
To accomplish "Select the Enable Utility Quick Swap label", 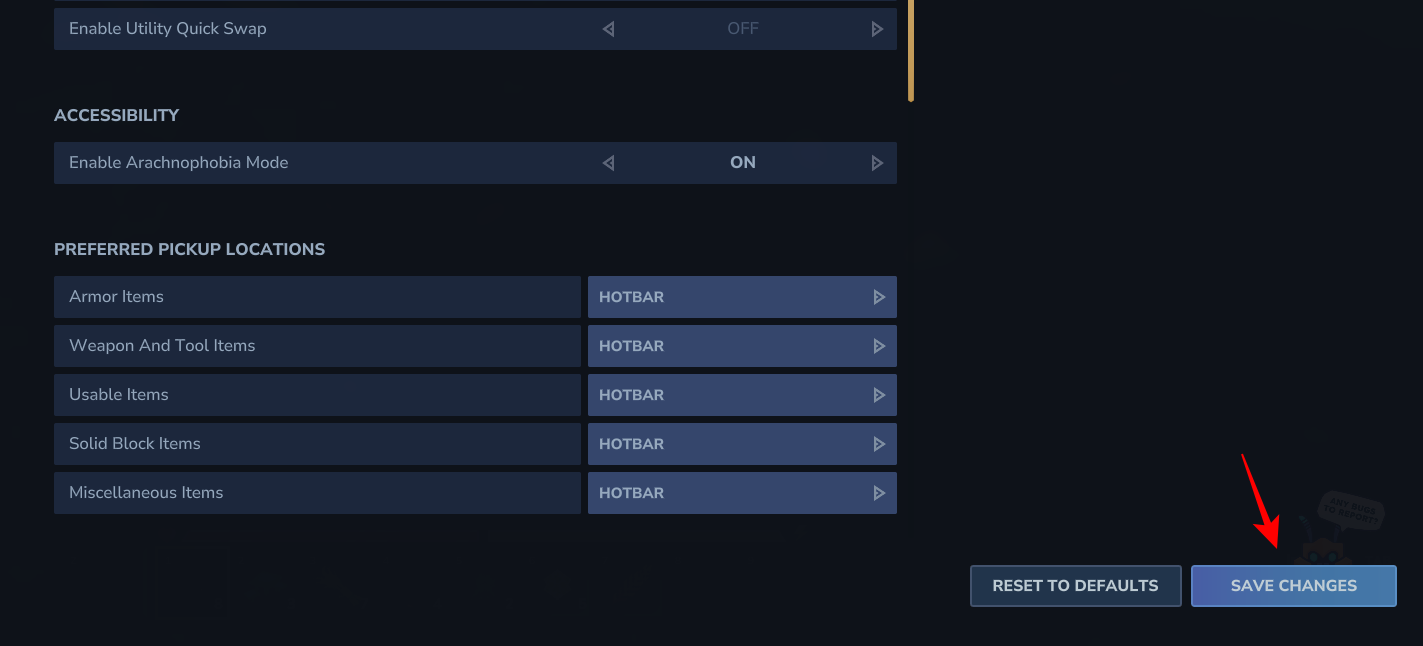I will pos(167,29).
